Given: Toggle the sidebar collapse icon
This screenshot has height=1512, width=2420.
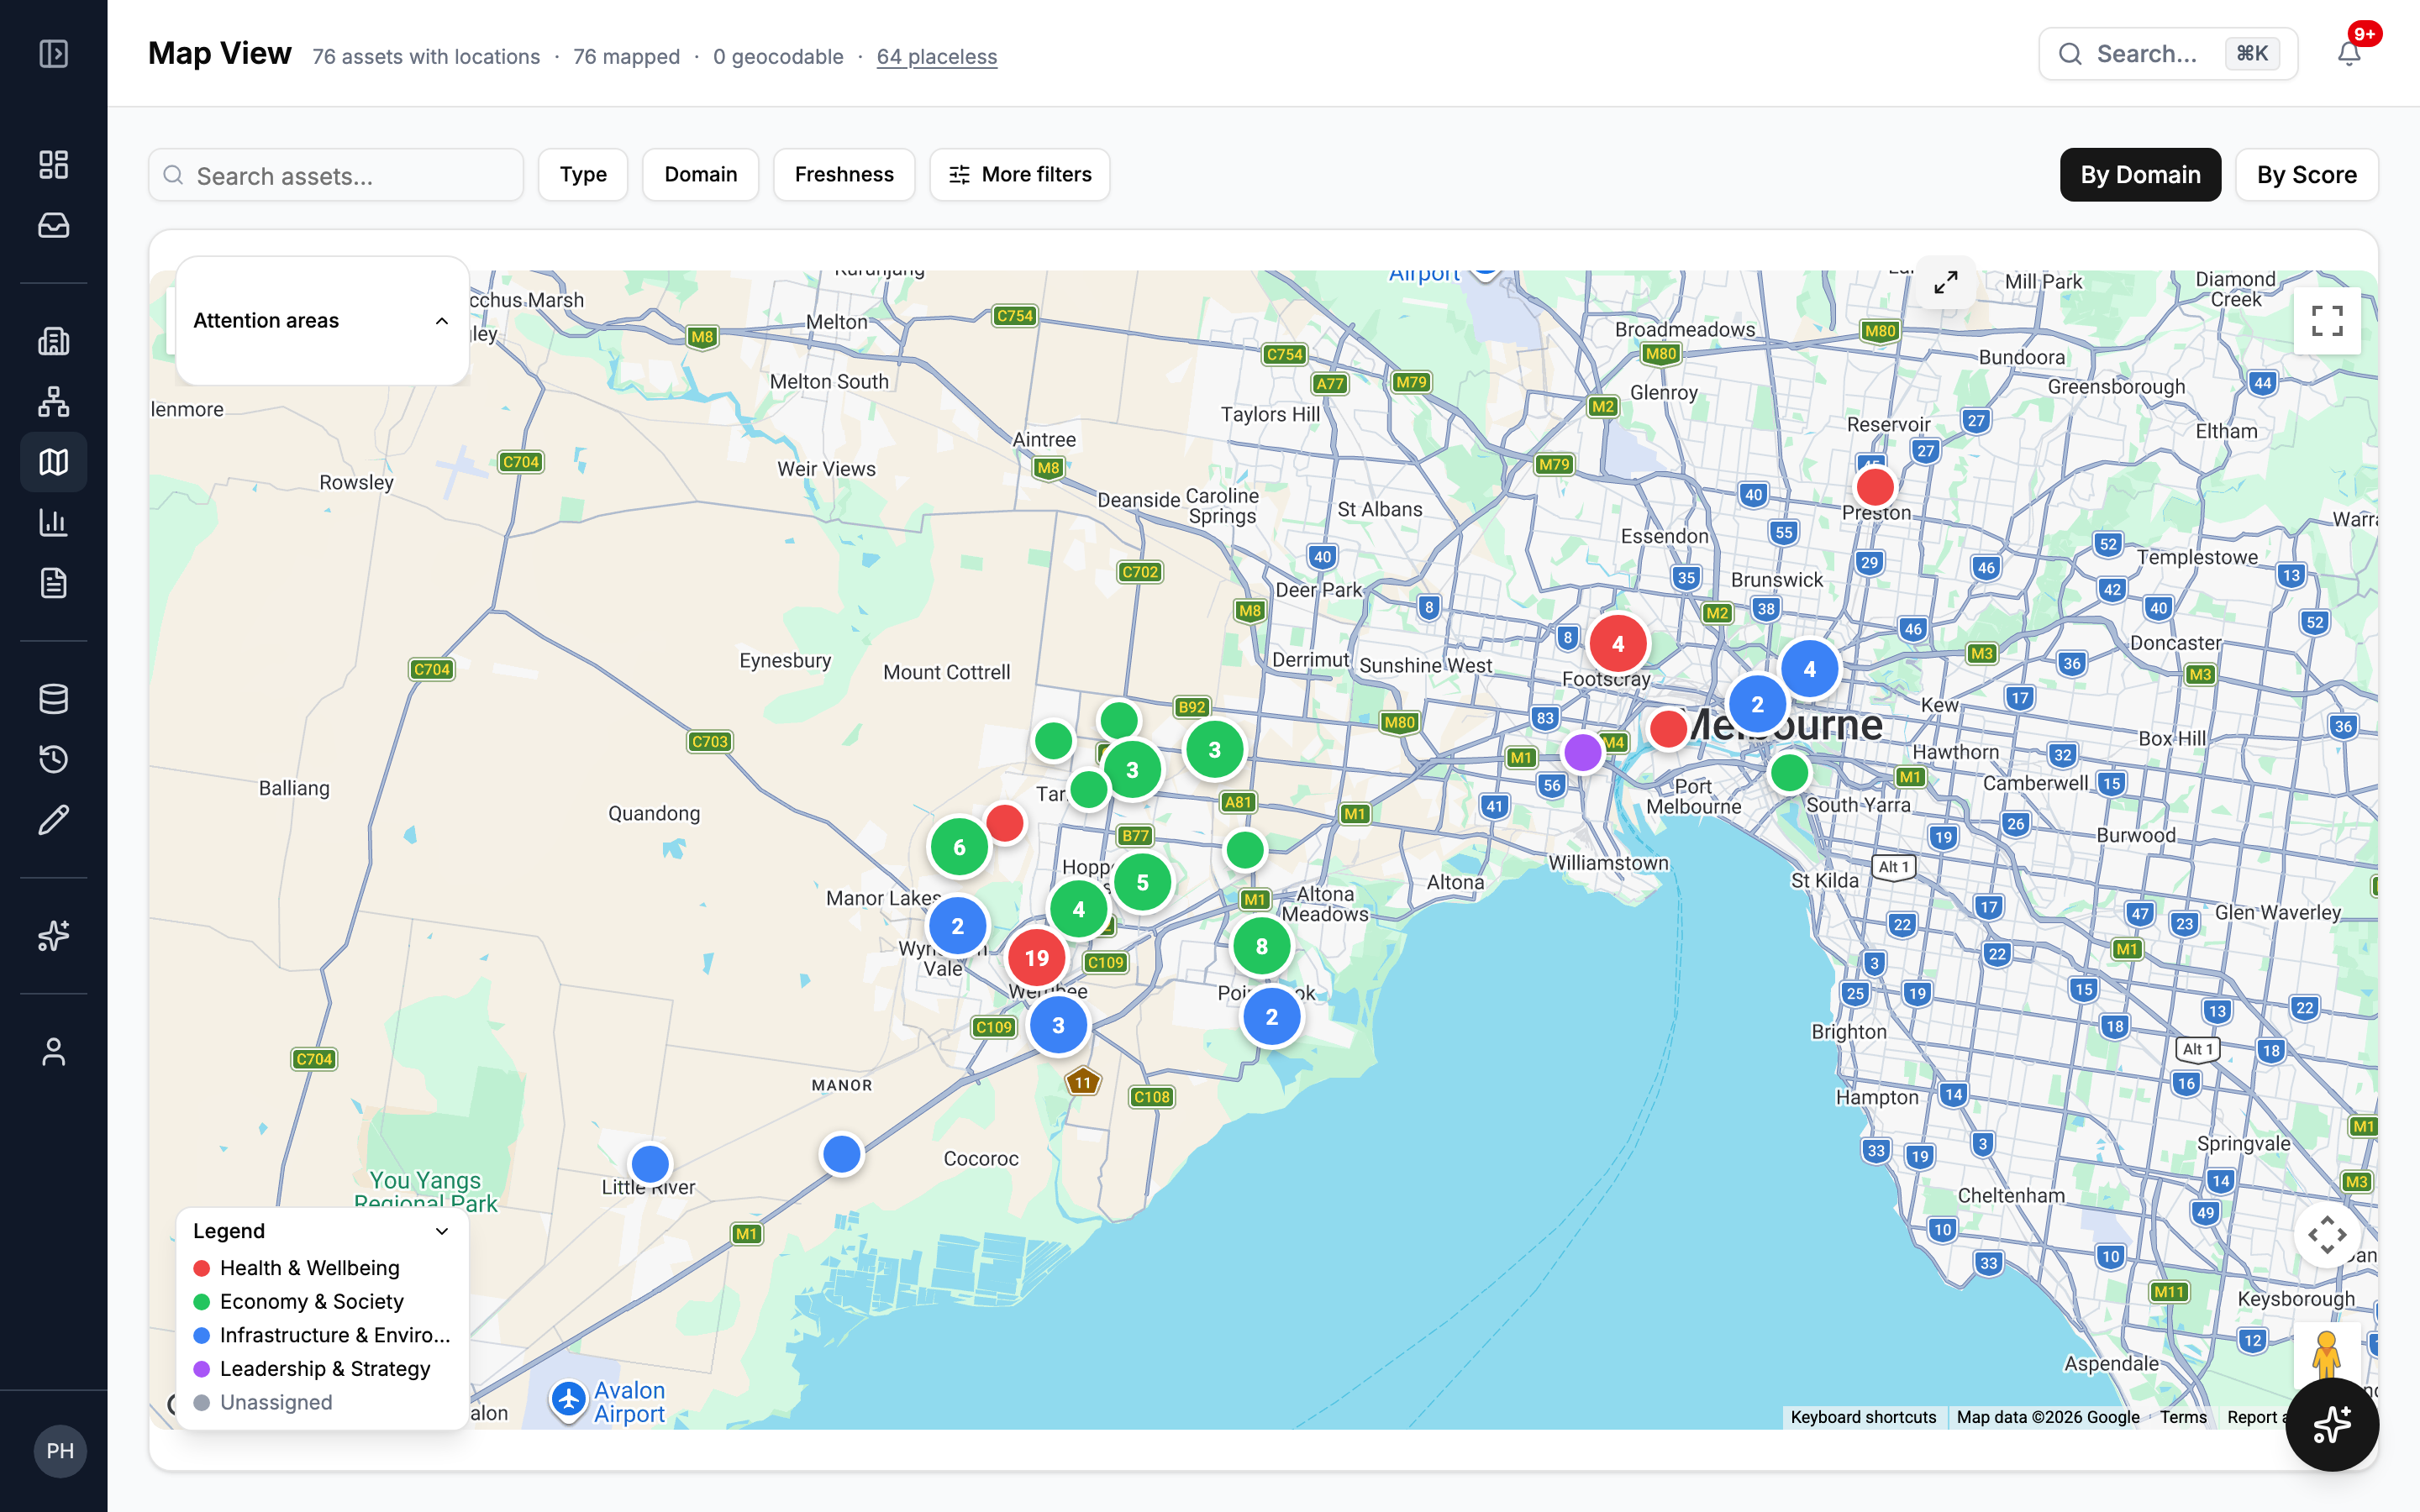Looking at the screenshot, I should pos(53,53).
